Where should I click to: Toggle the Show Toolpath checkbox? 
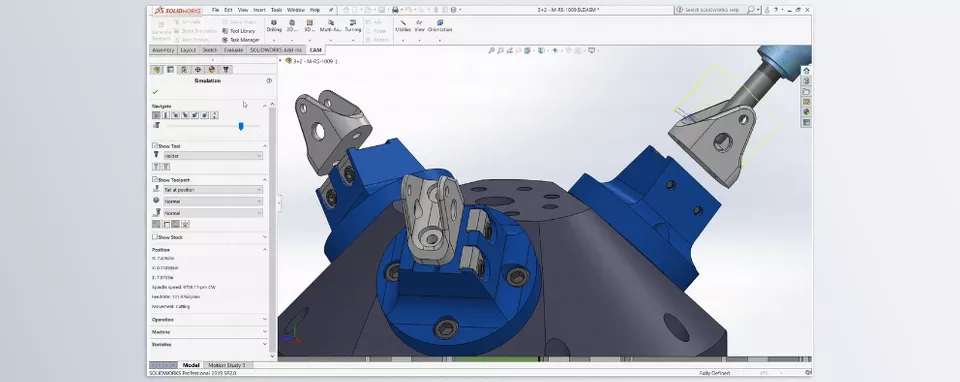pos(155,179)
